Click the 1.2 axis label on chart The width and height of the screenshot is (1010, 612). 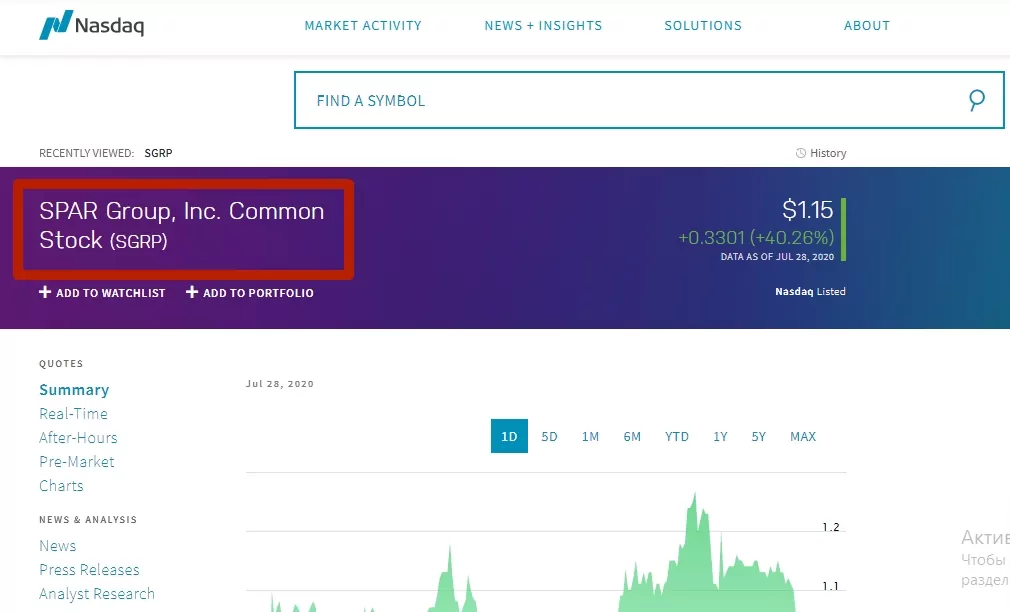831,527
